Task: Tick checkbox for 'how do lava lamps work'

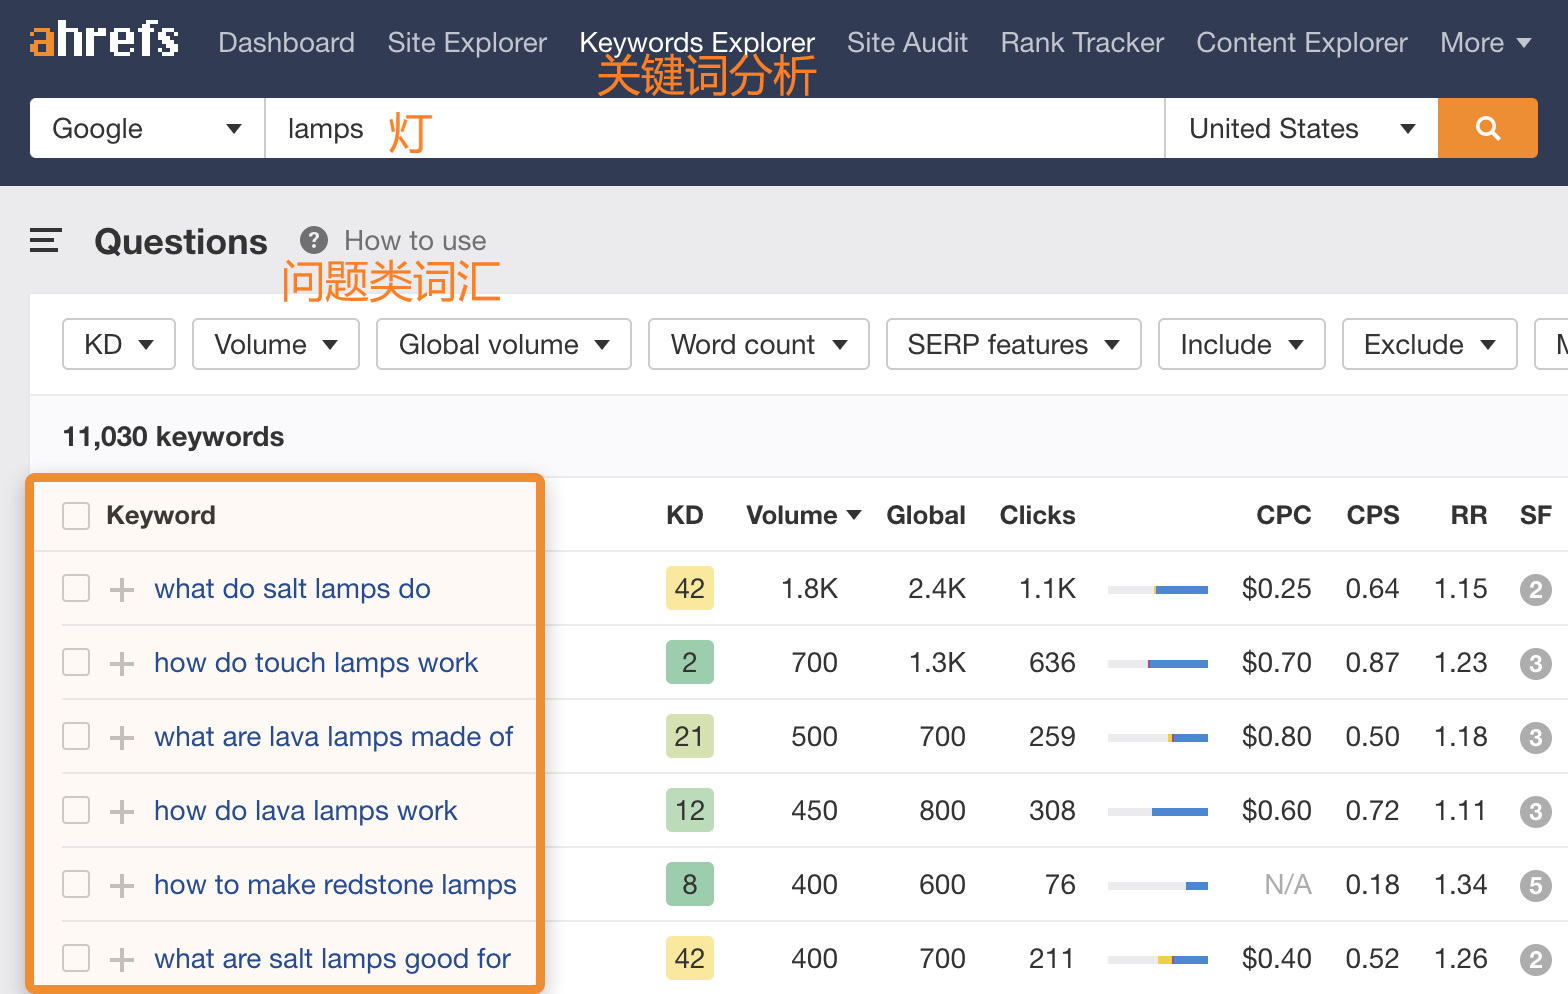Action: point(76,811)
